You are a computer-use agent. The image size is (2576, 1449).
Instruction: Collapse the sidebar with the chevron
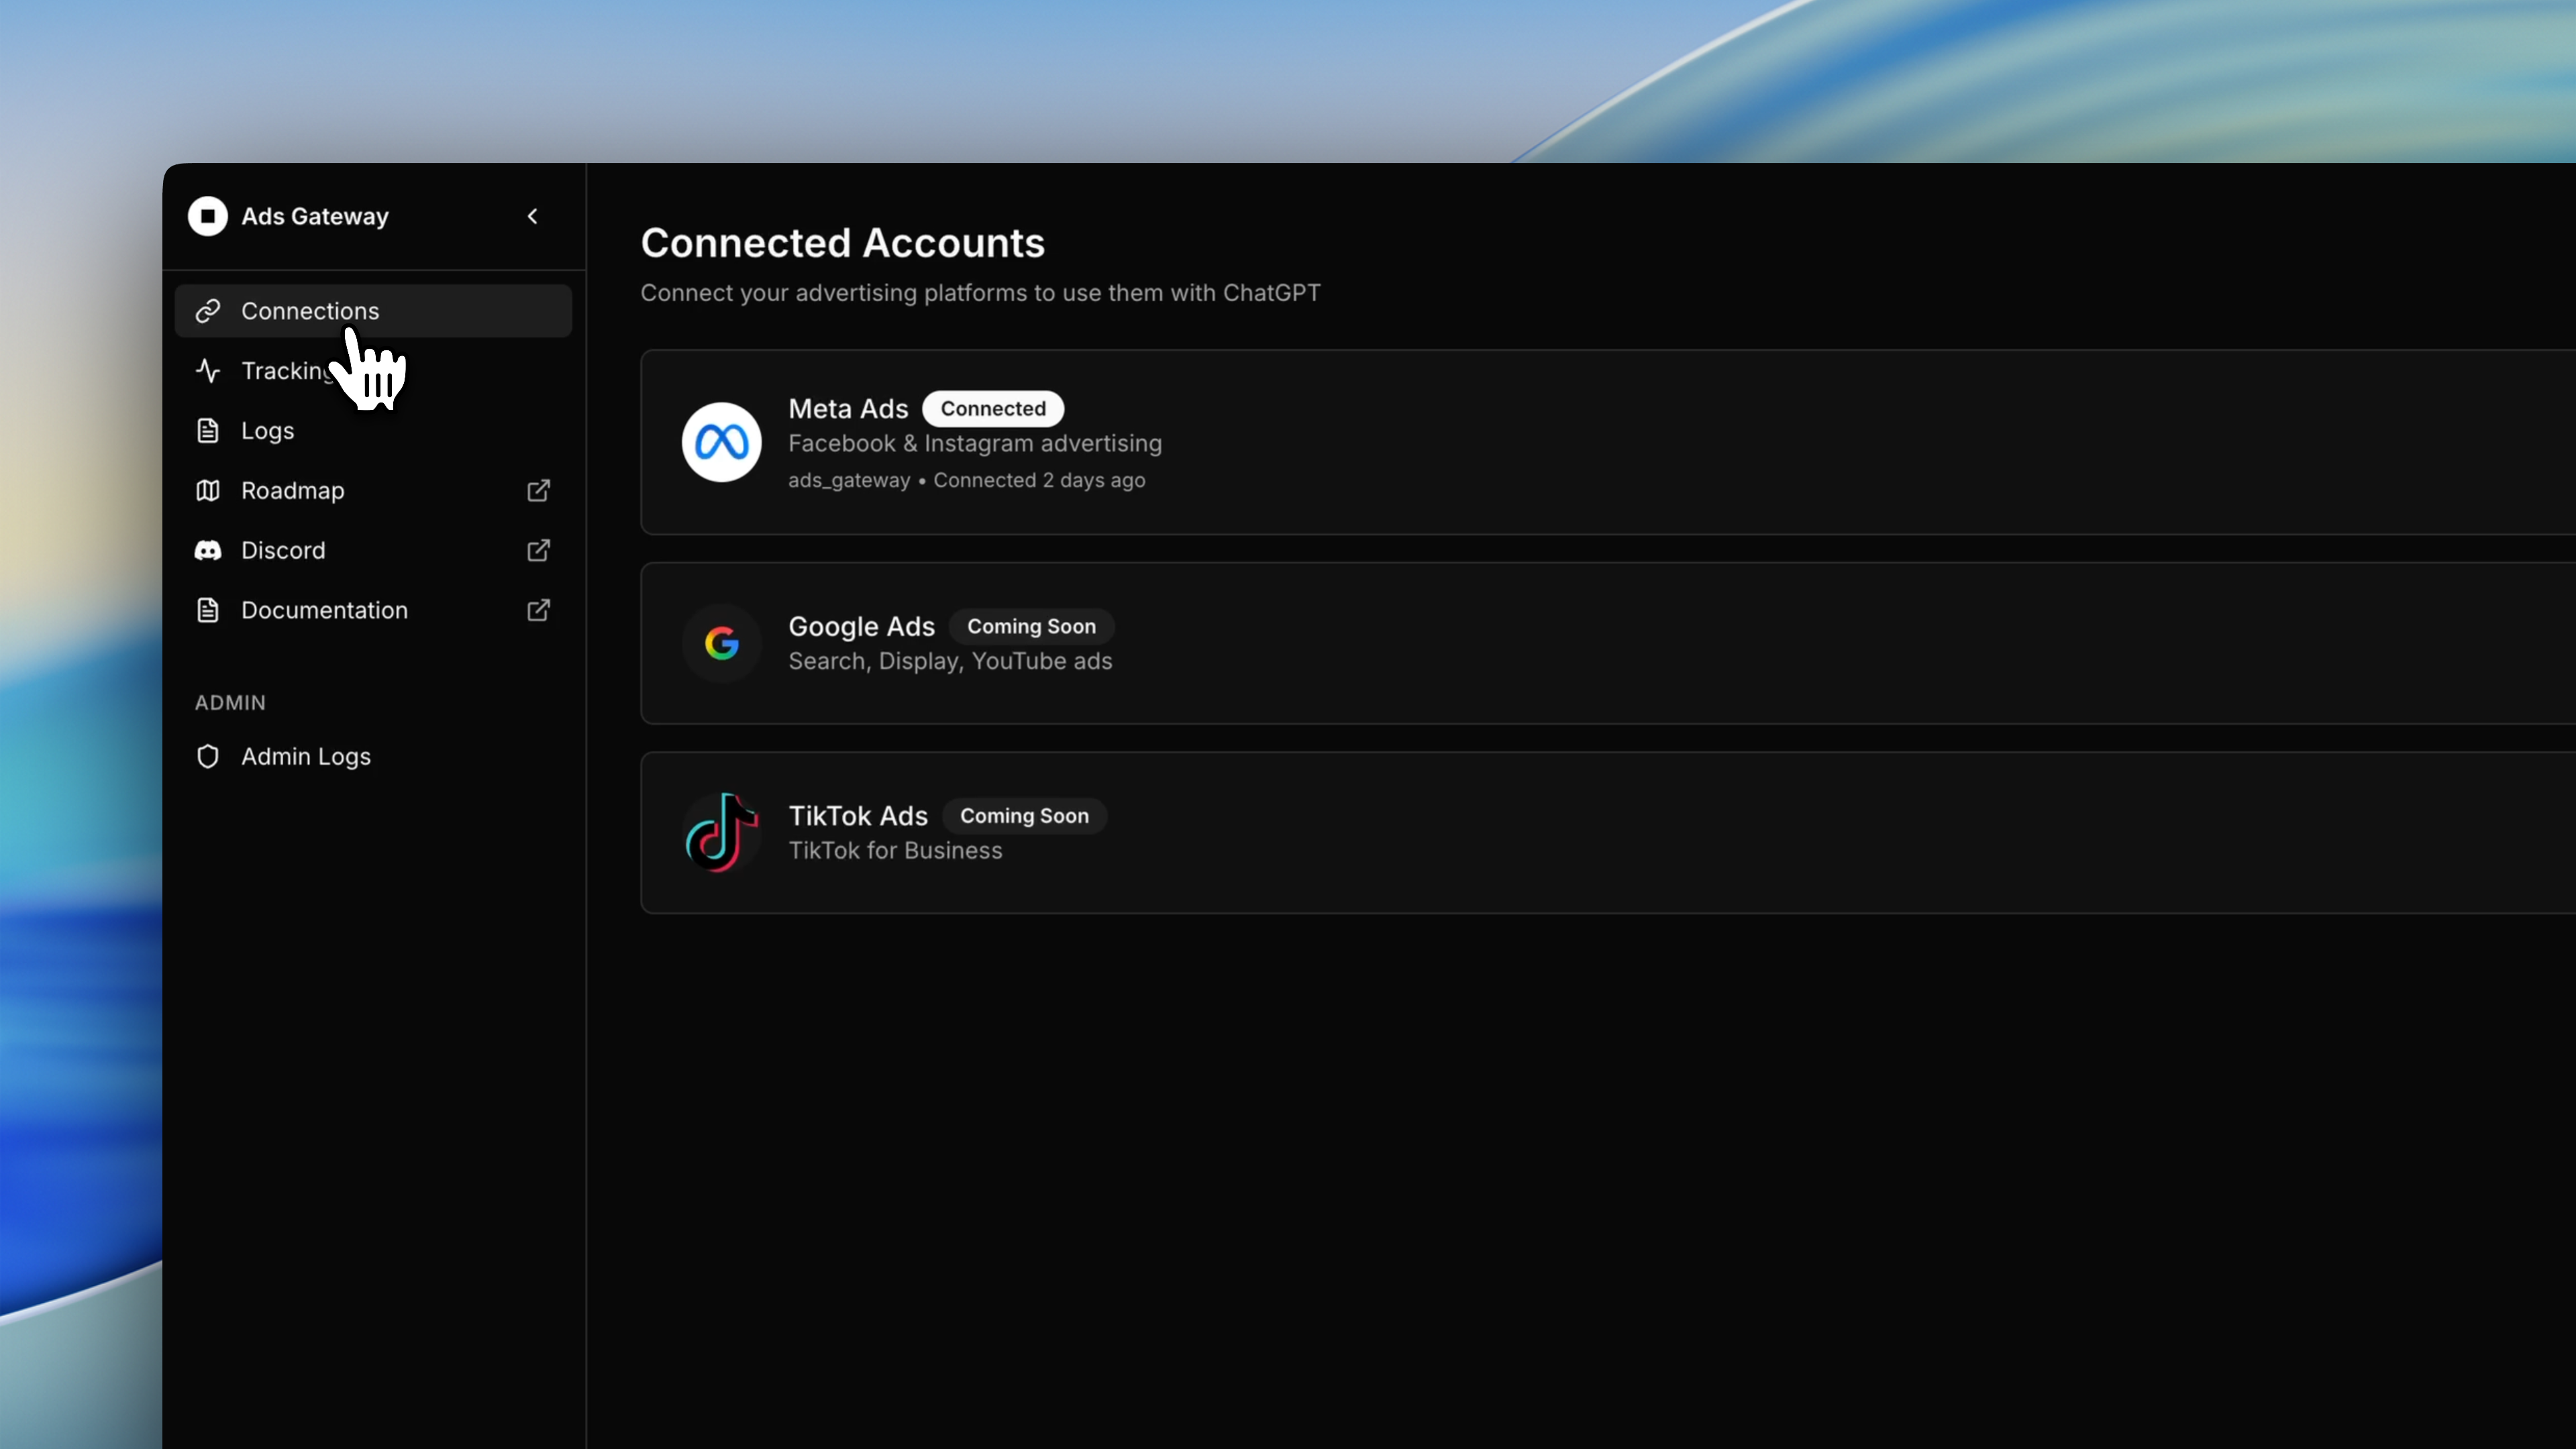click(532, 216)
